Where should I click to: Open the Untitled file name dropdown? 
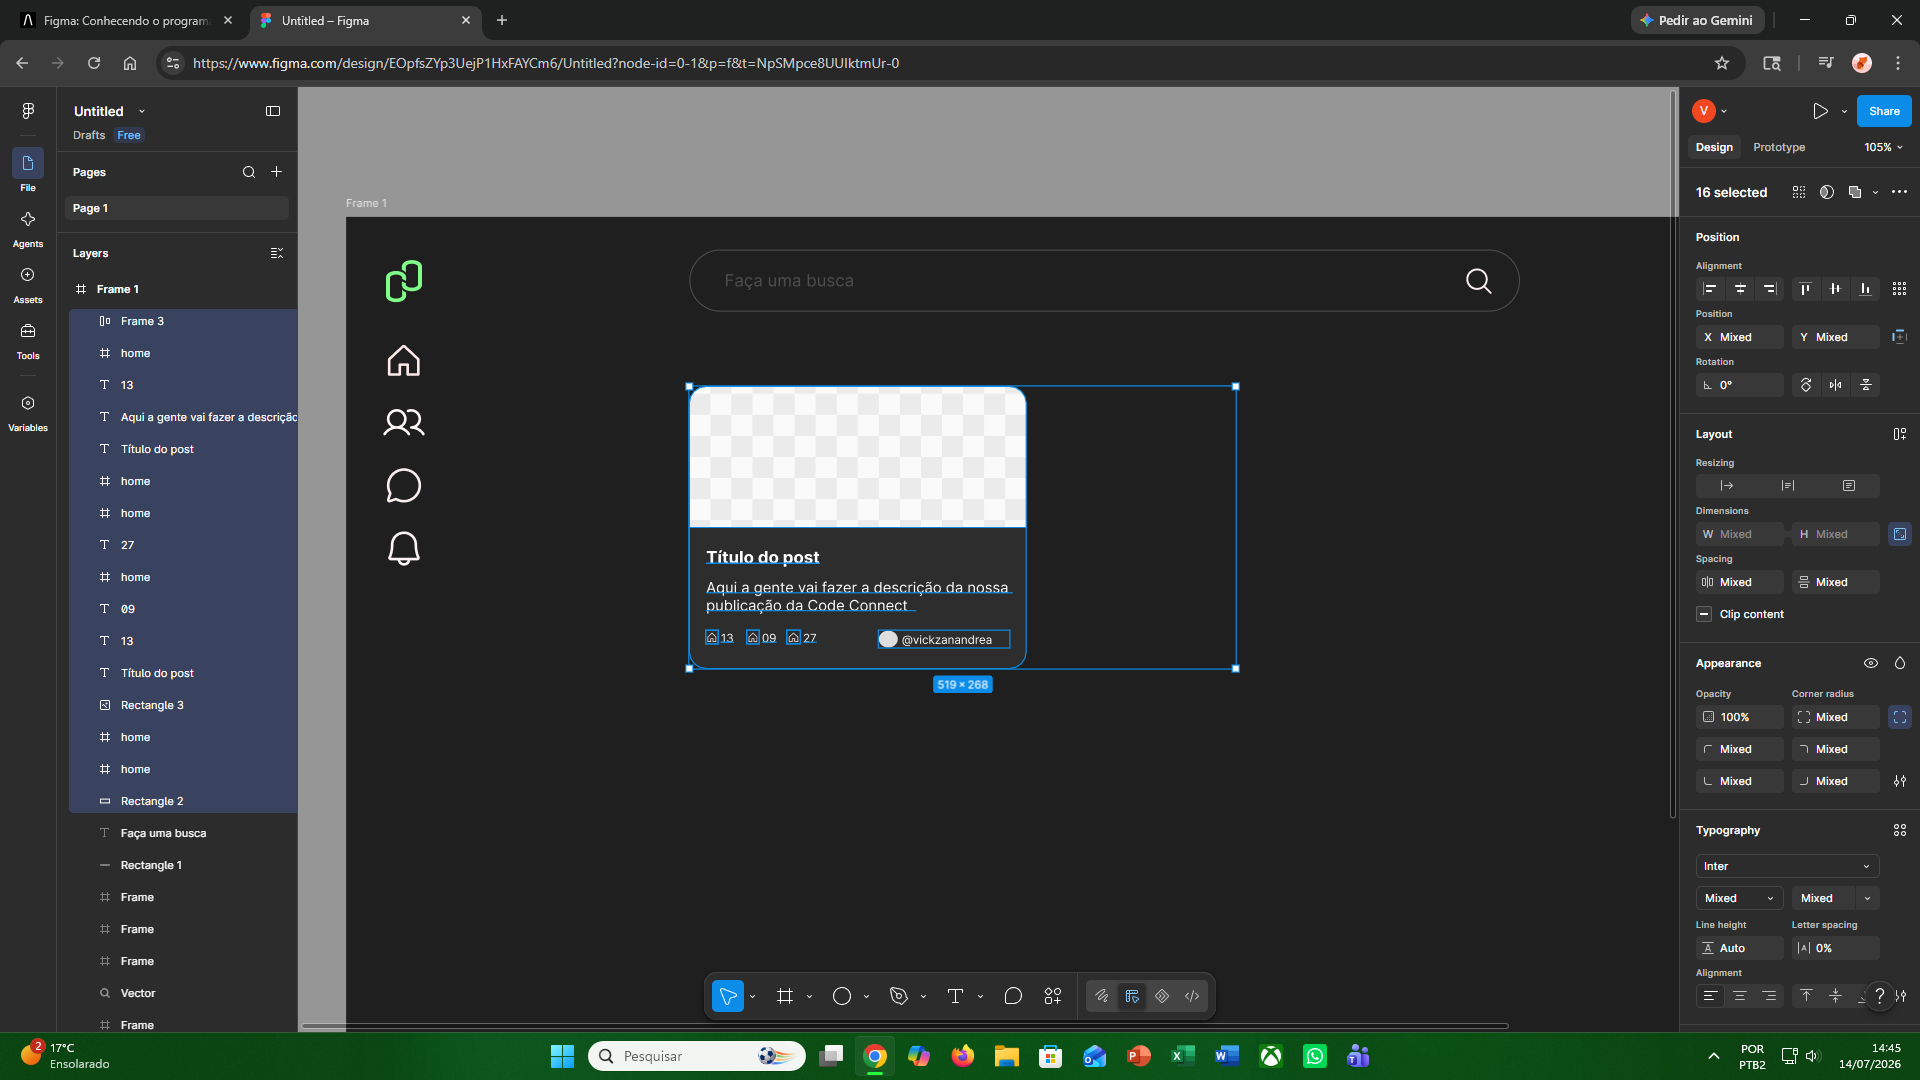coord(142,111)
